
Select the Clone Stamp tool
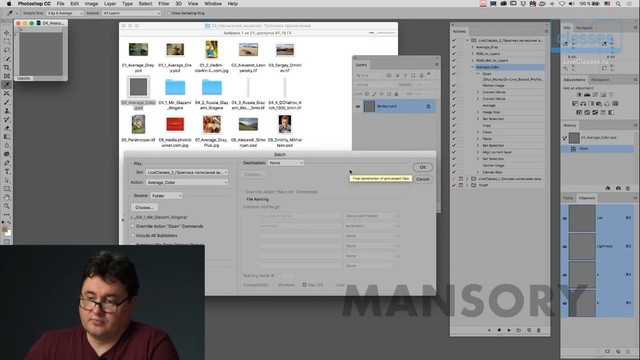[x=7, y=111]
